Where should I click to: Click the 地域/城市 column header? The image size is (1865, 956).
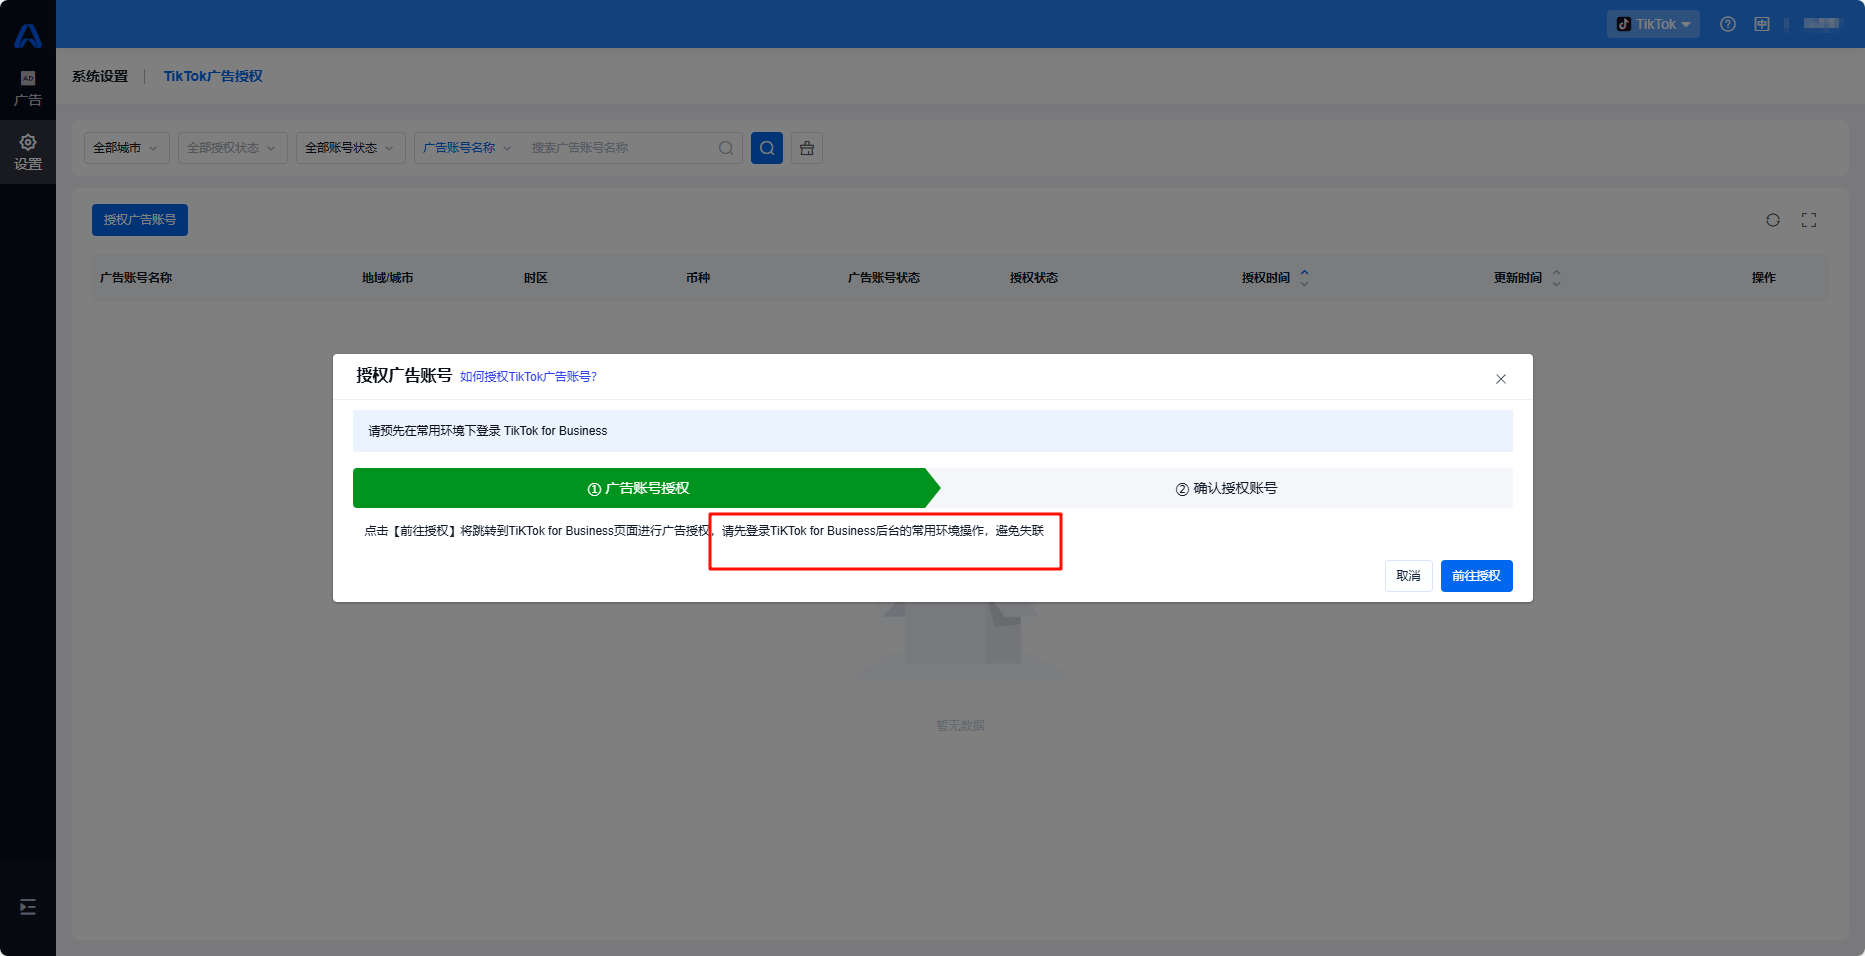coord(388,278)
